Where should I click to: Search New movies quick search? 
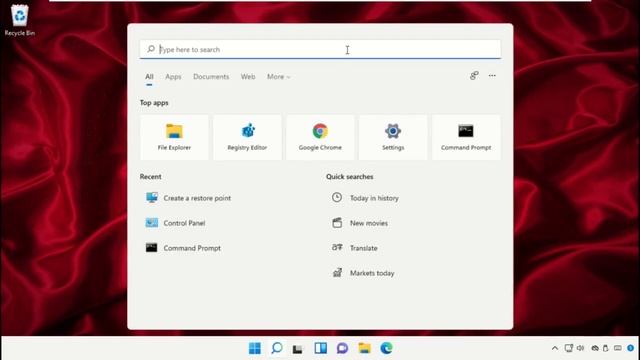pos(369,223)
